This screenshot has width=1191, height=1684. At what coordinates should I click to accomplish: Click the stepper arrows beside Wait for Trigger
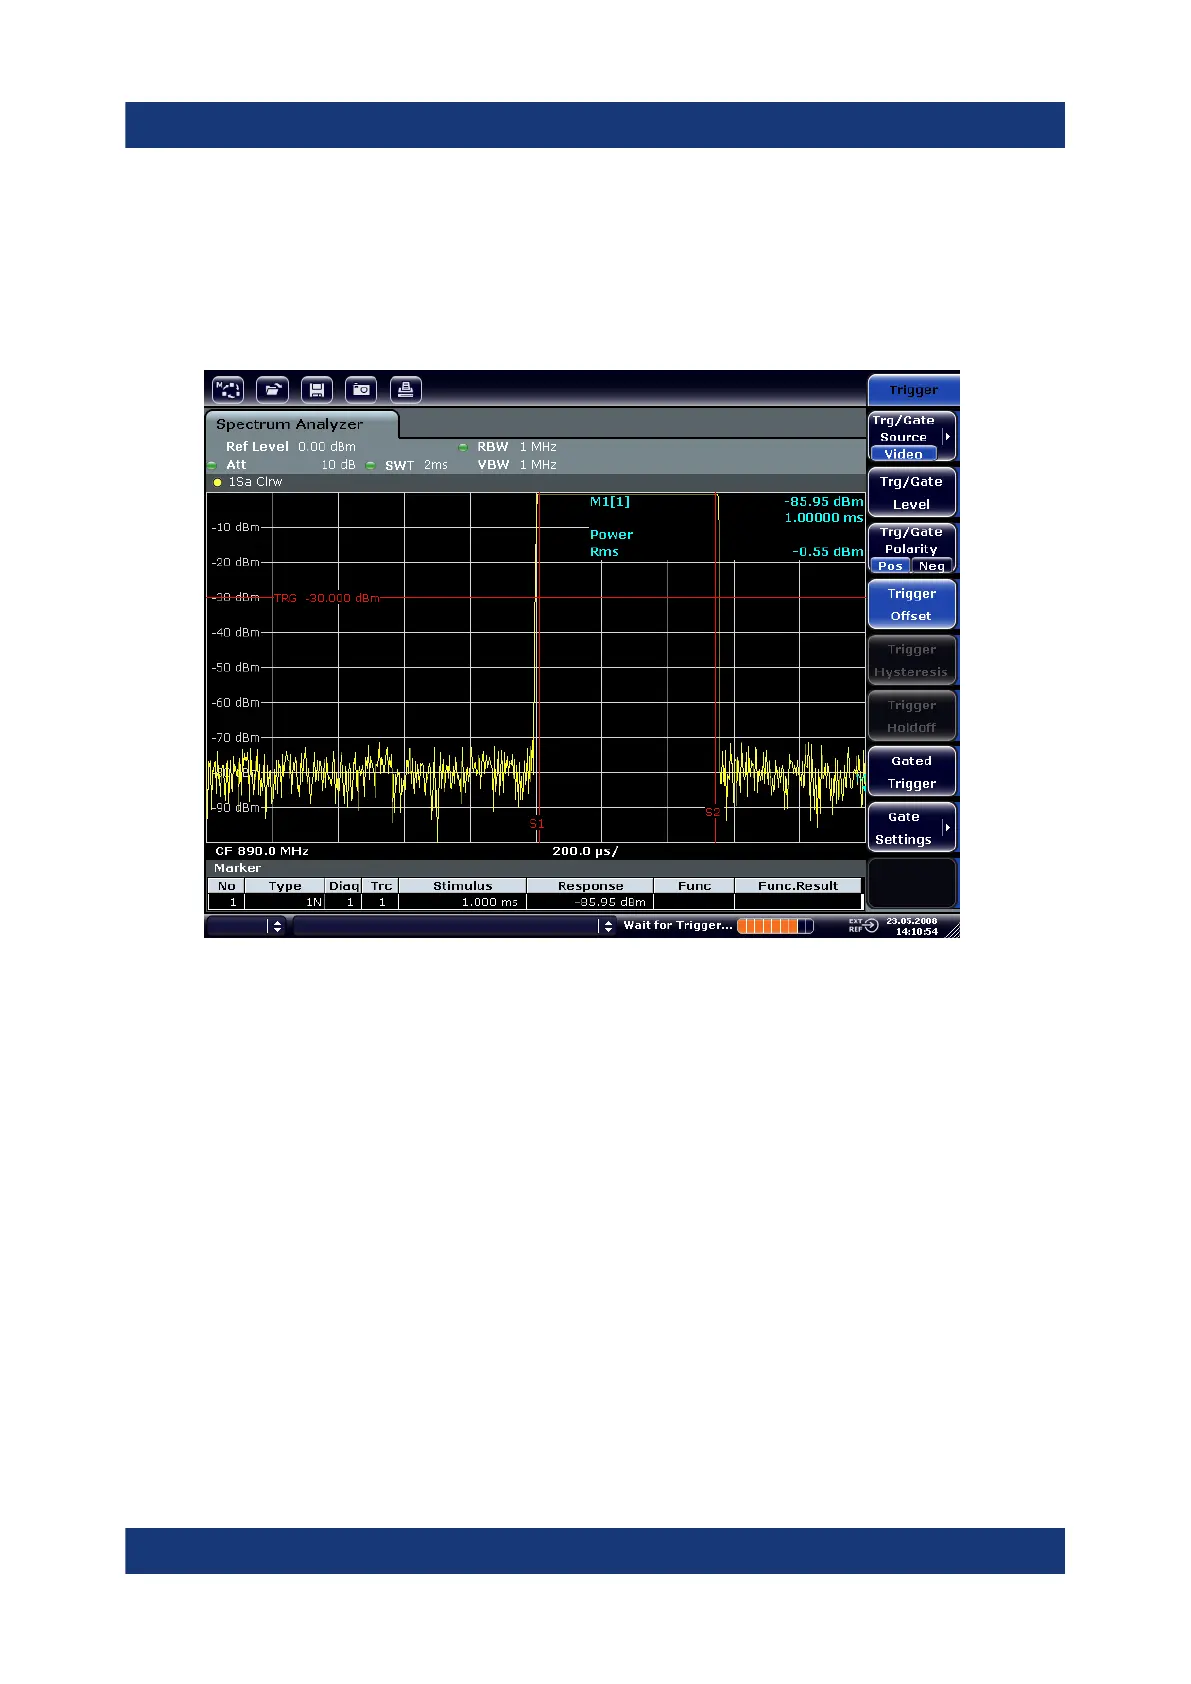(x=608, y=927)
